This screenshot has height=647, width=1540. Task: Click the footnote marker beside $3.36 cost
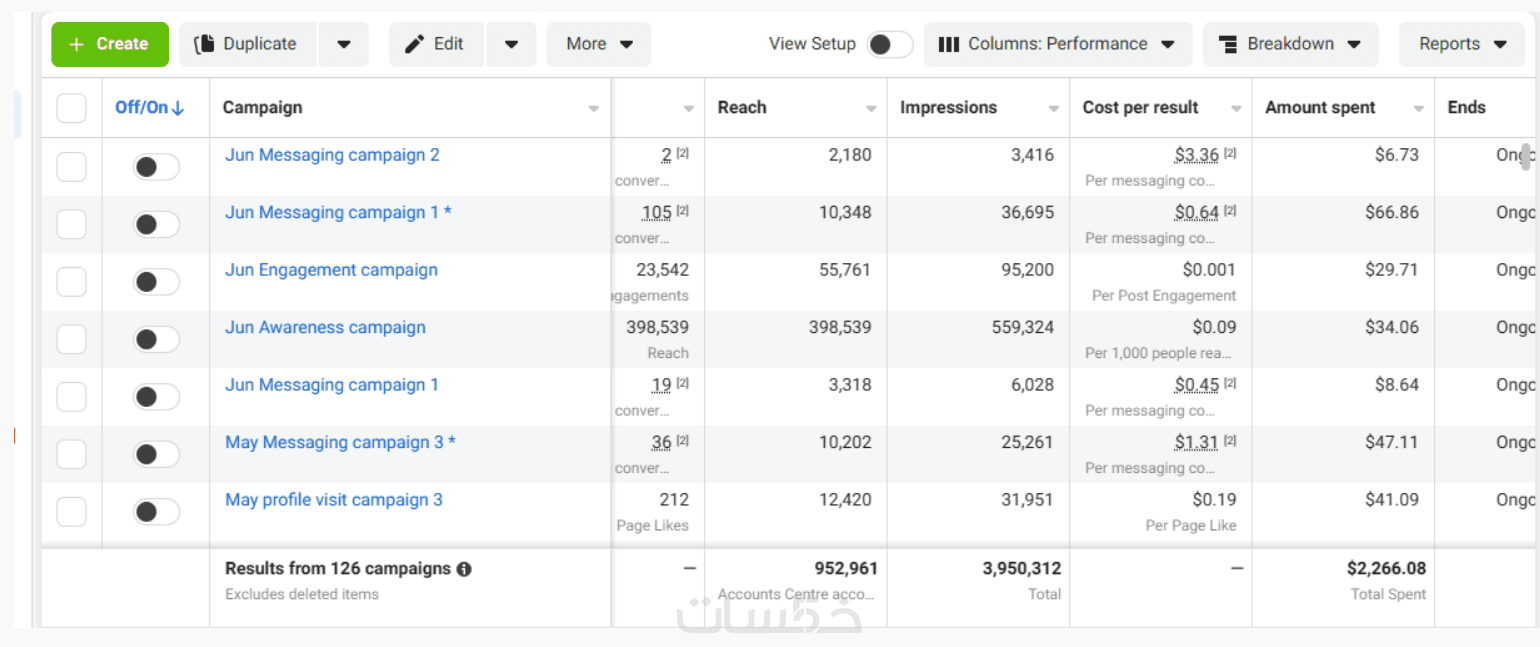[1230, 154]
